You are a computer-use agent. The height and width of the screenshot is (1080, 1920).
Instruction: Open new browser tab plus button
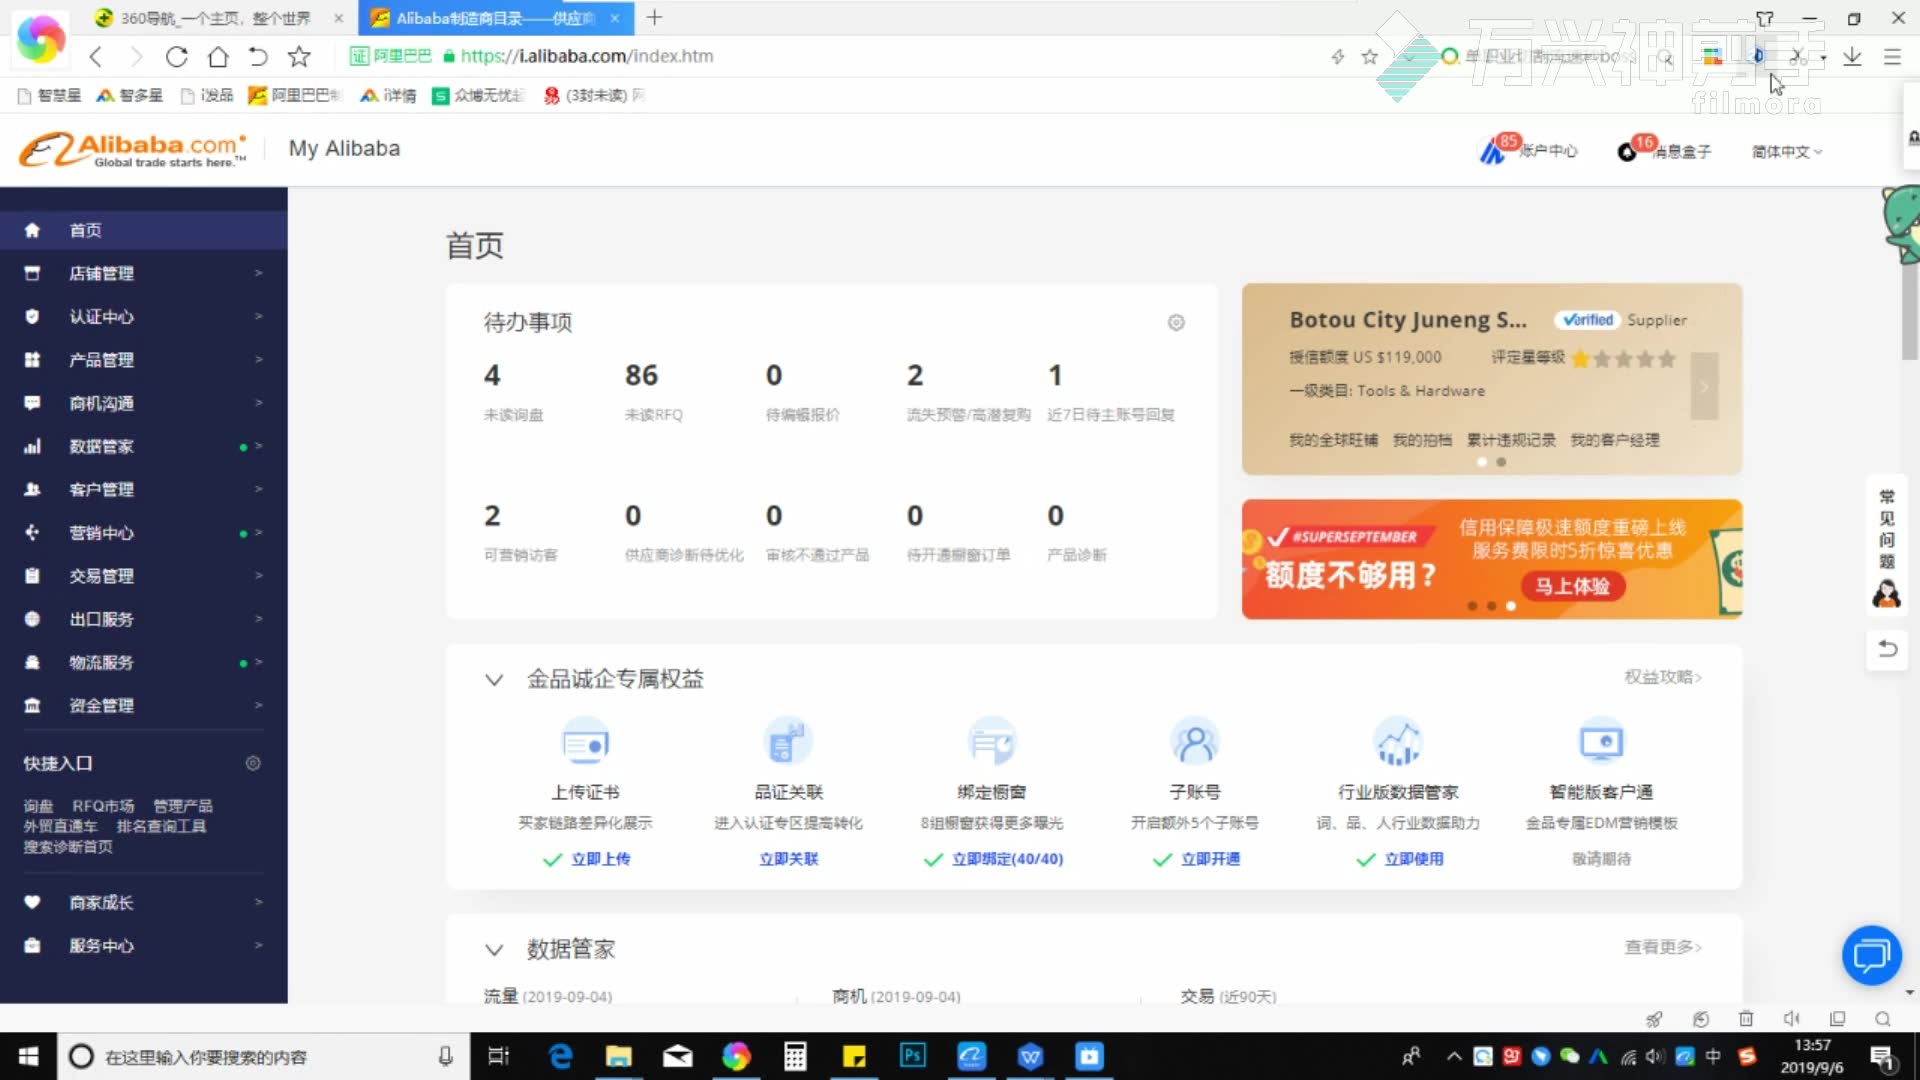pyautogui.click(x=654, y=18)
